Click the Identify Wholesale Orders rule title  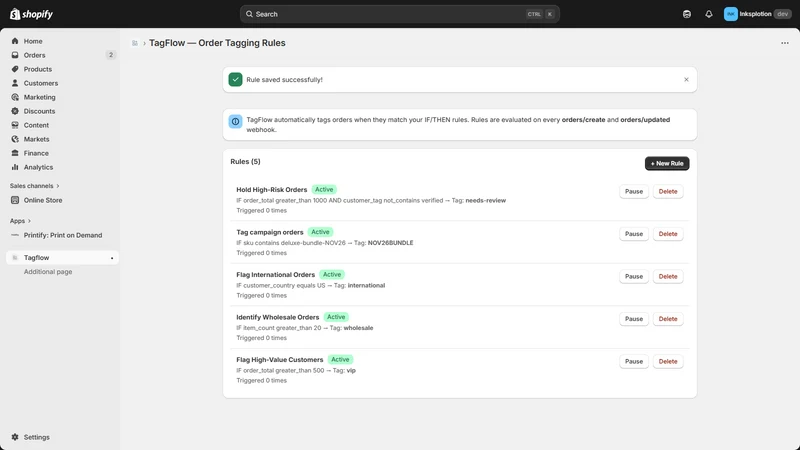pyautogui.click(x=278, y=317)
